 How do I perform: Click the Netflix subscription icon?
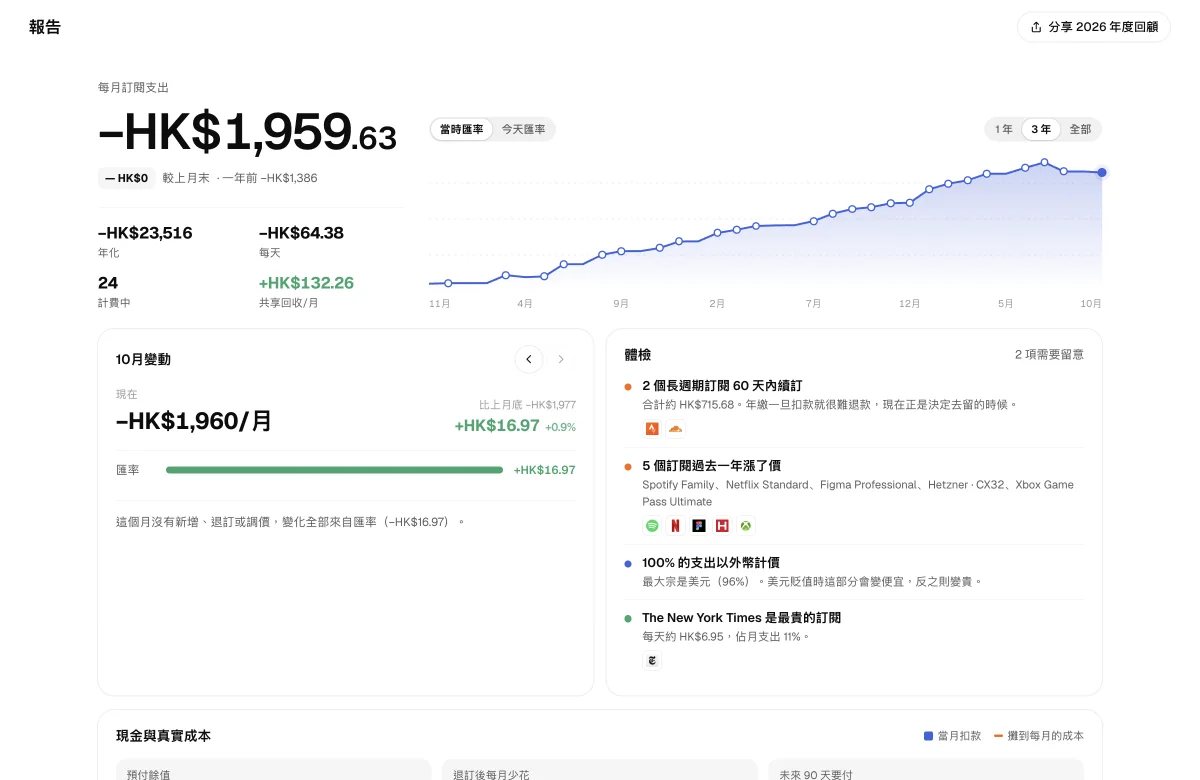click(675, 525)
